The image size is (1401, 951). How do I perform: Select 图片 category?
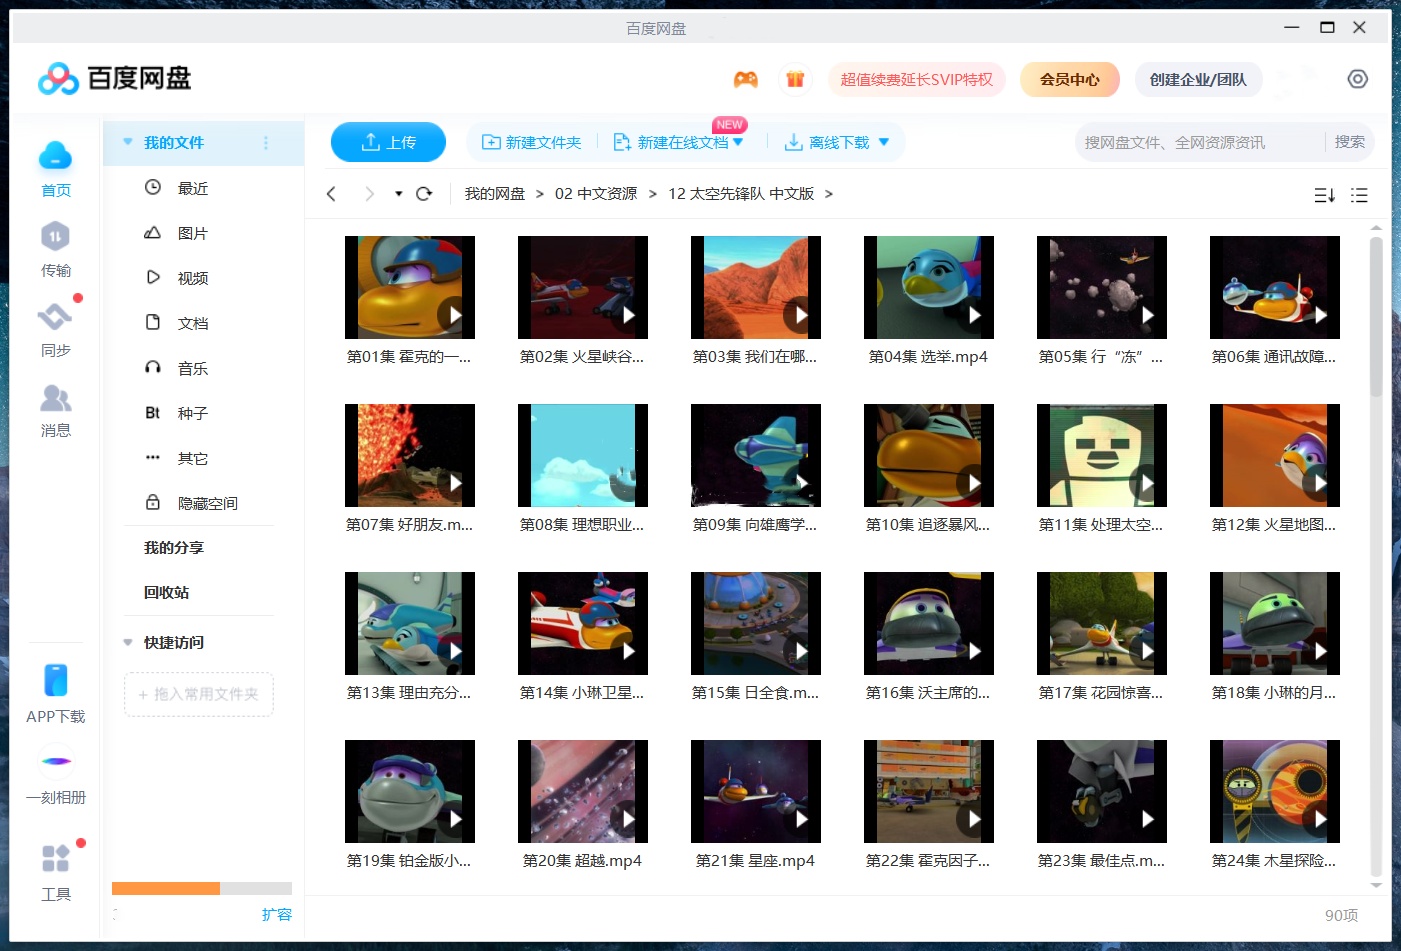click(193, 233)
